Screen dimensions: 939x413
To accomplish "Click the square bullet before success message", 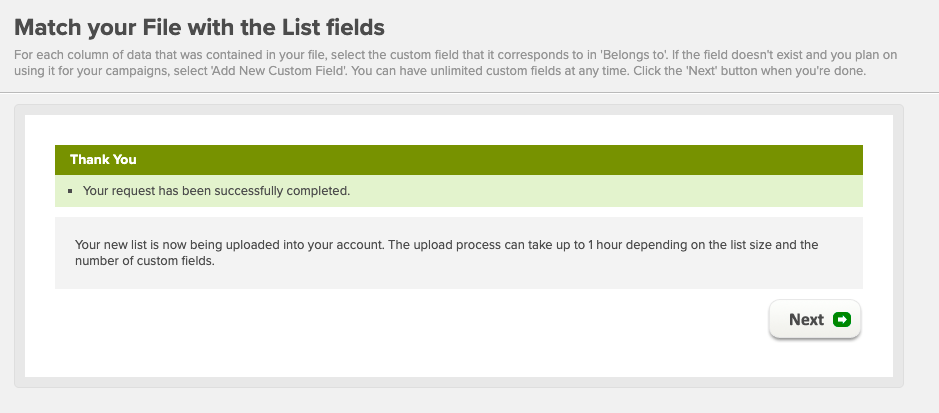I will (70, 192).
